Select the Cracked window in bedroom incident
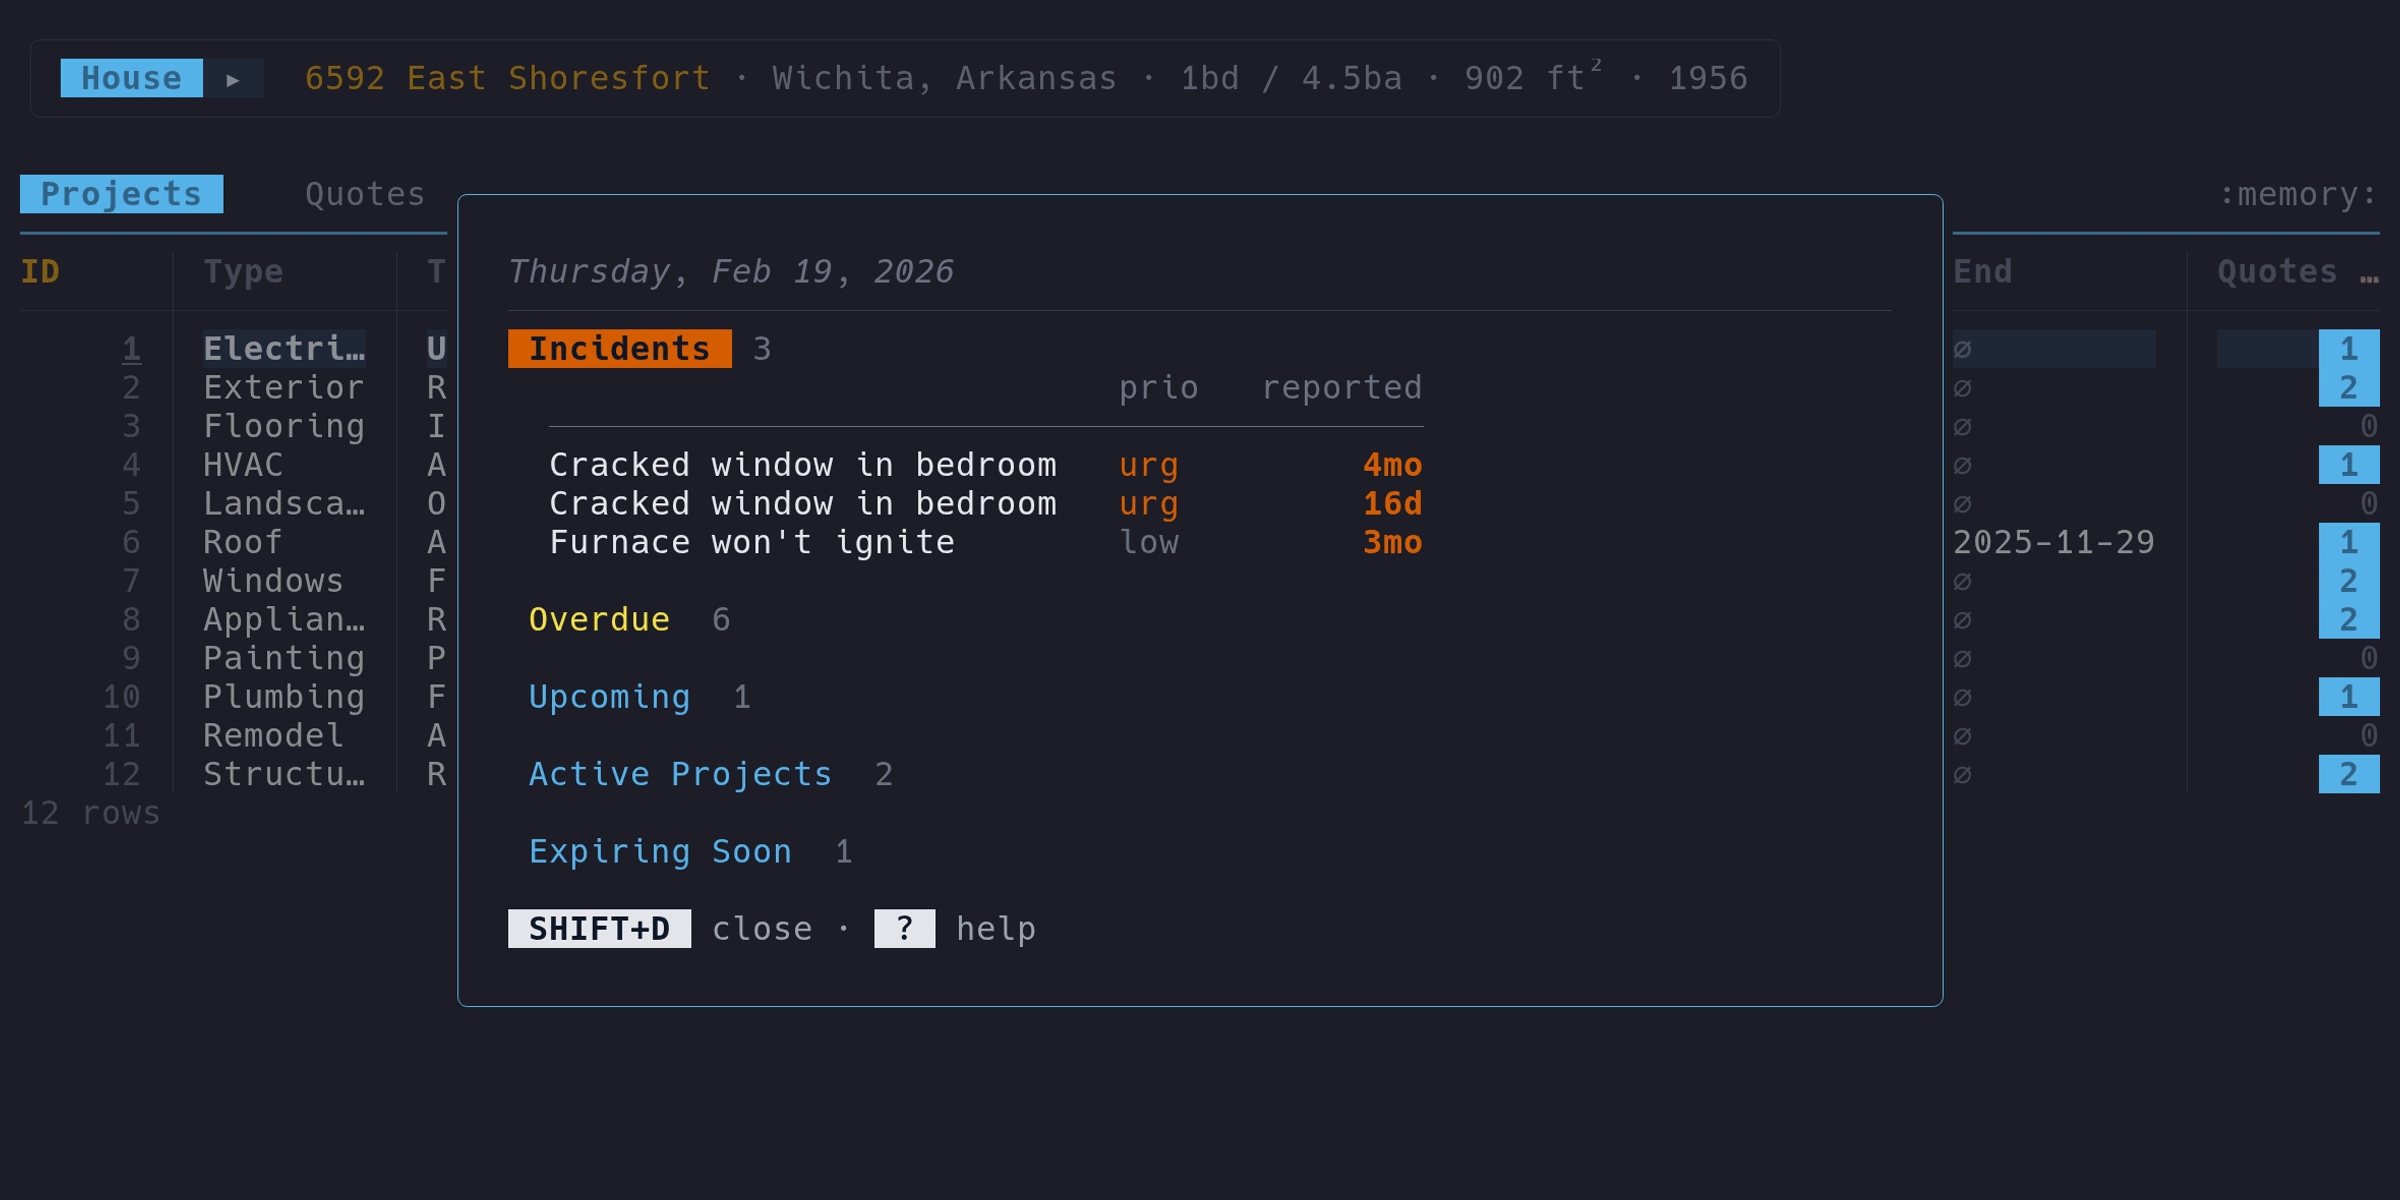This screenshot has height=1200, width=2400. click(804, 464)
